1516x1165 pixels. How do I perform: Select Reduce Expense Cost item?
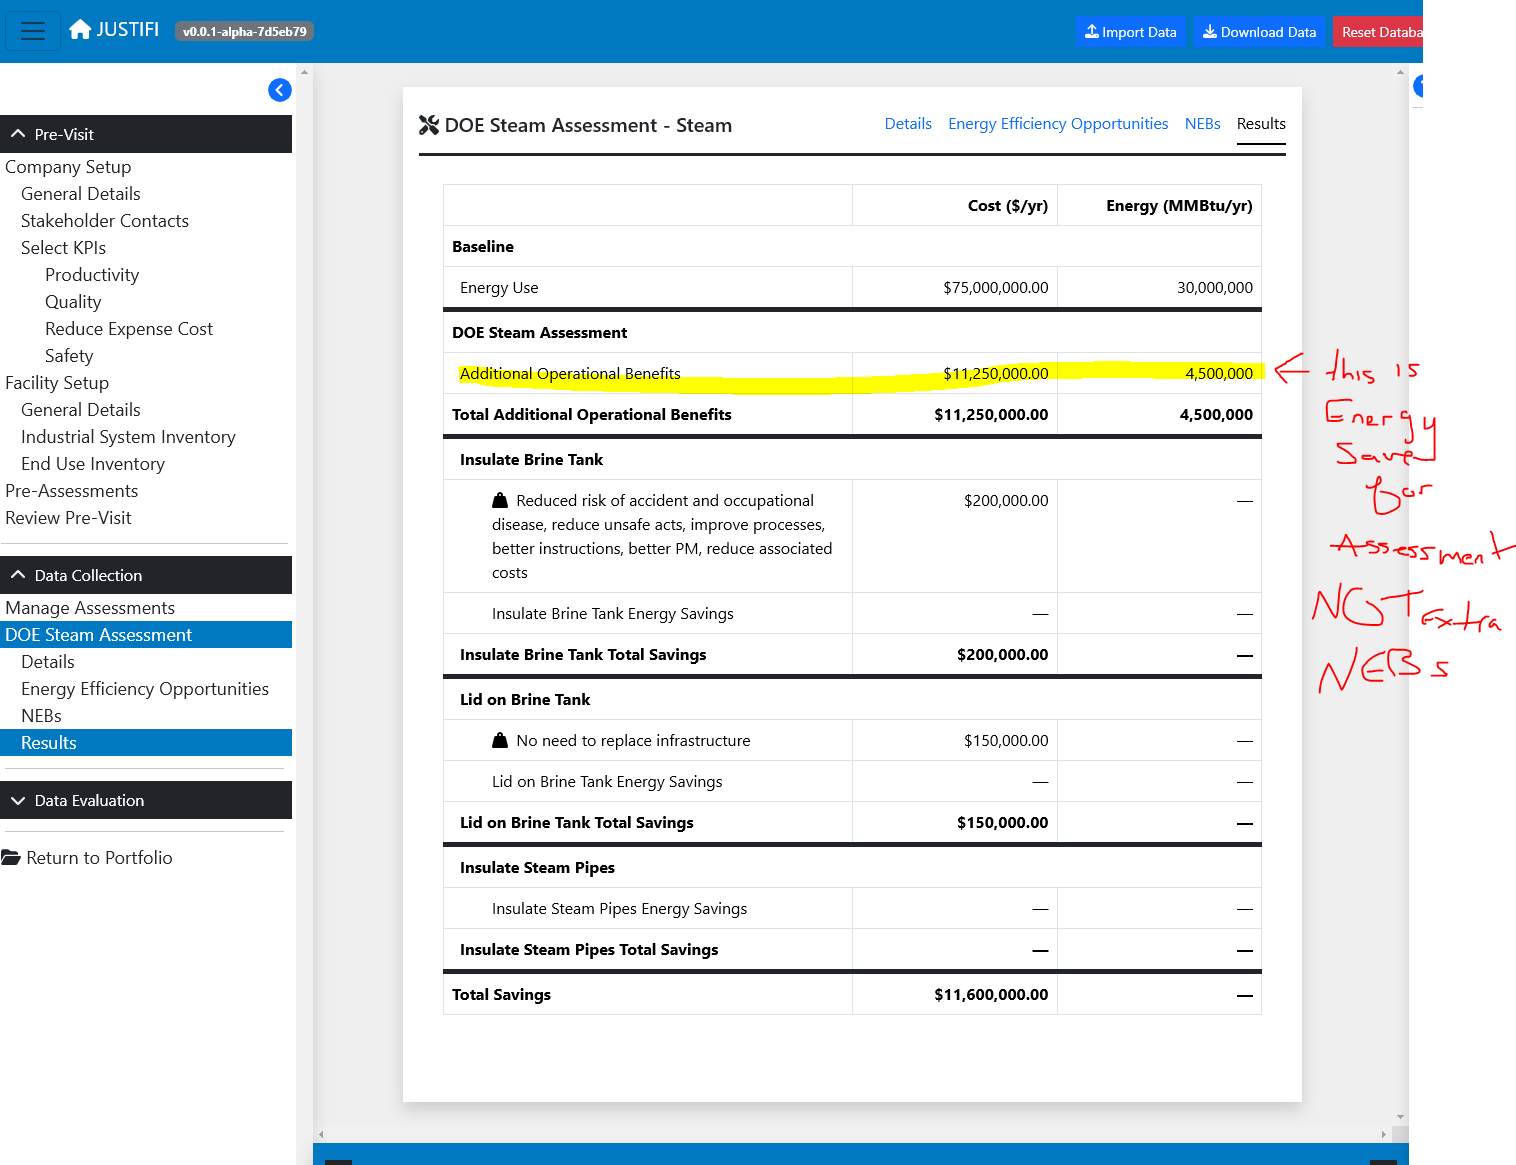(x=129, y=329)
